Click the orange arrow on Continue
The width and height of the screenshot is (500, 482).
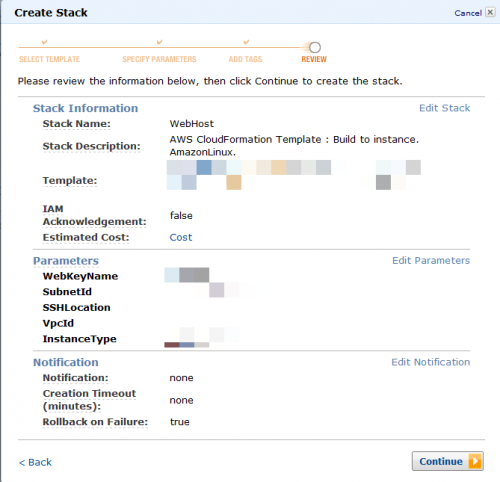tap(475, 461)
